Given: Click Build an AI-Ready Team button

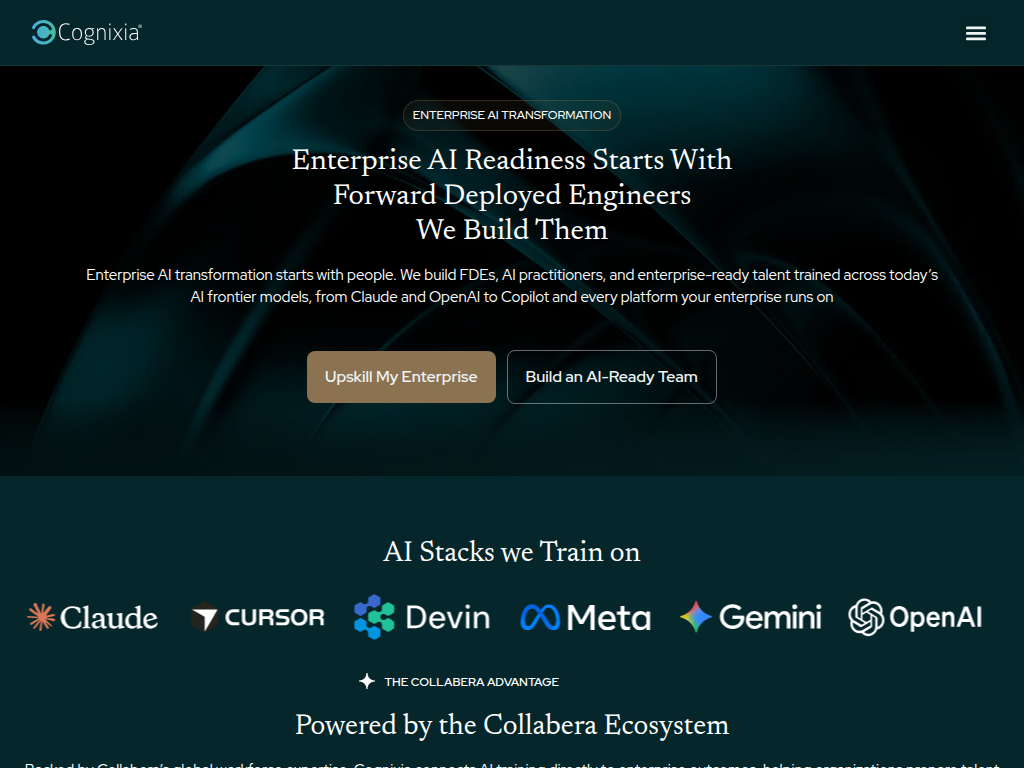Looking at the screenshot, I should (x=611, y=377).
